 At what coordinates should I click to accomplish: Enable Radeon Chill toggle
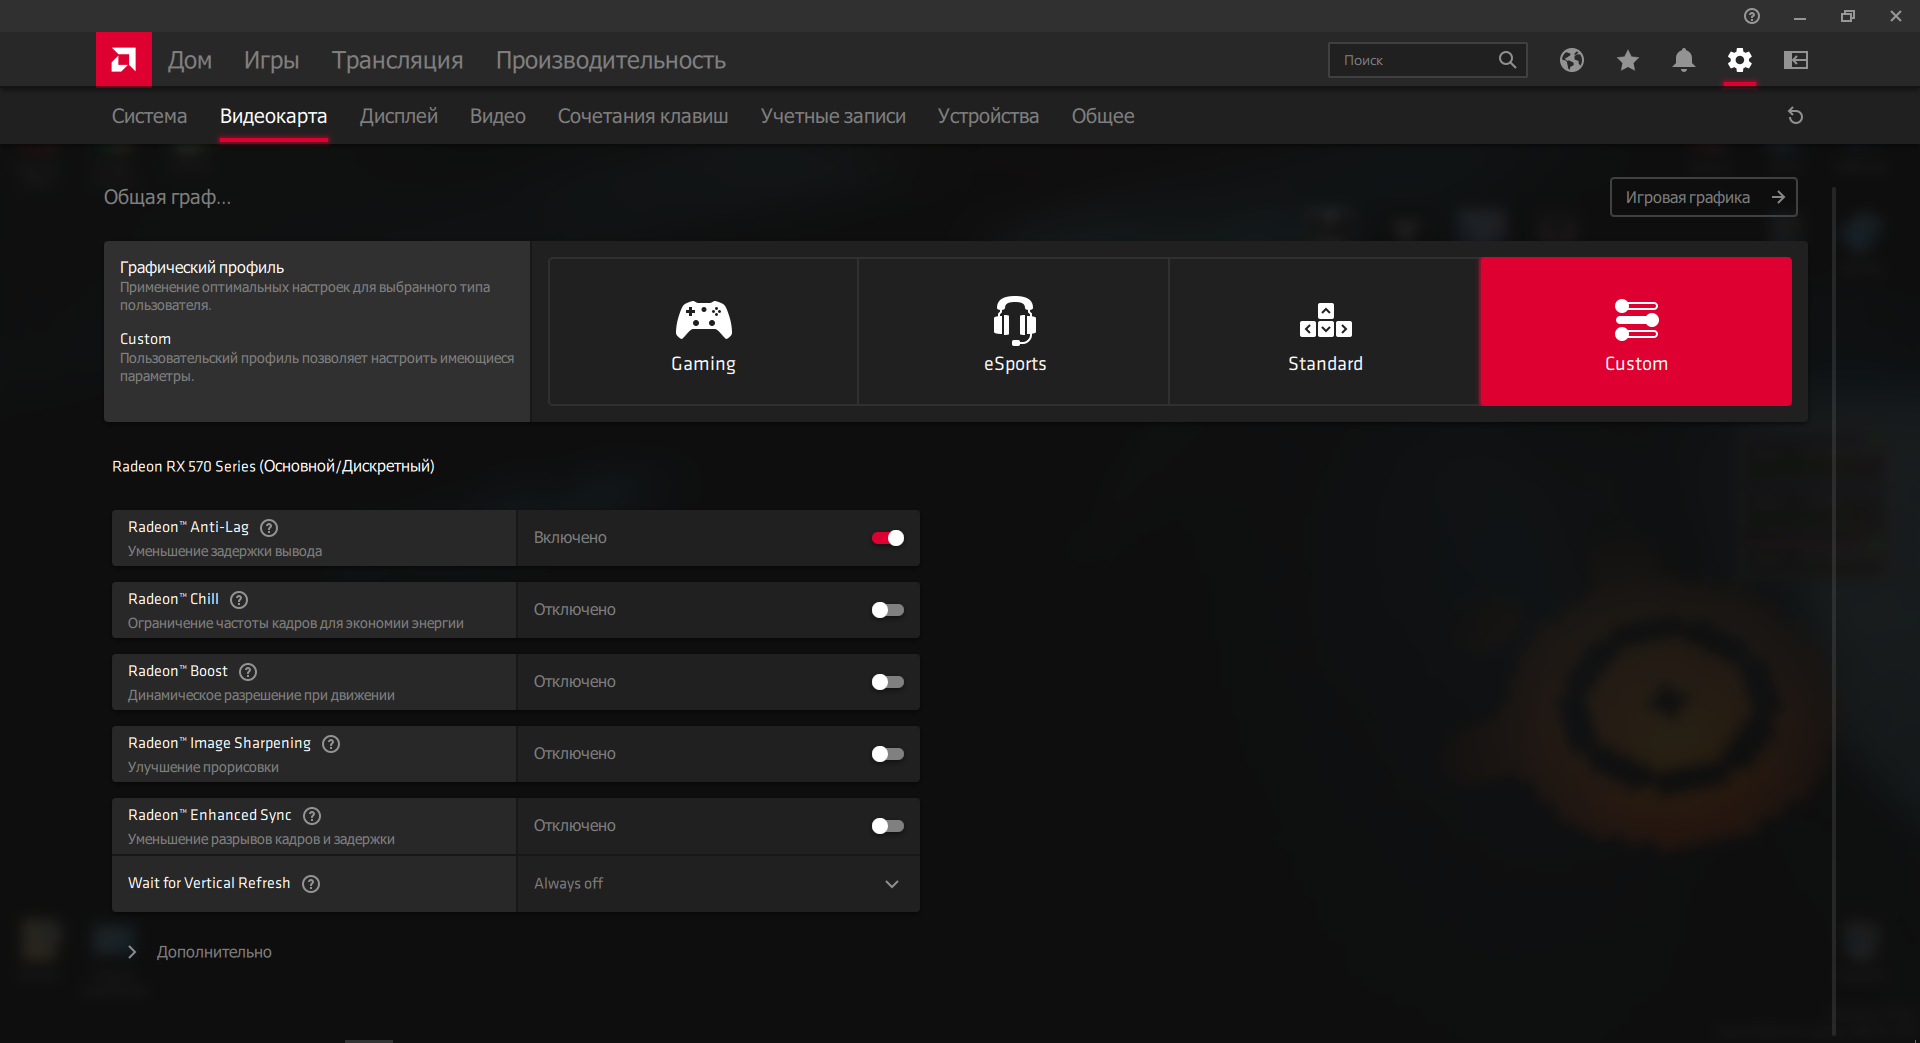click(888, 610)
